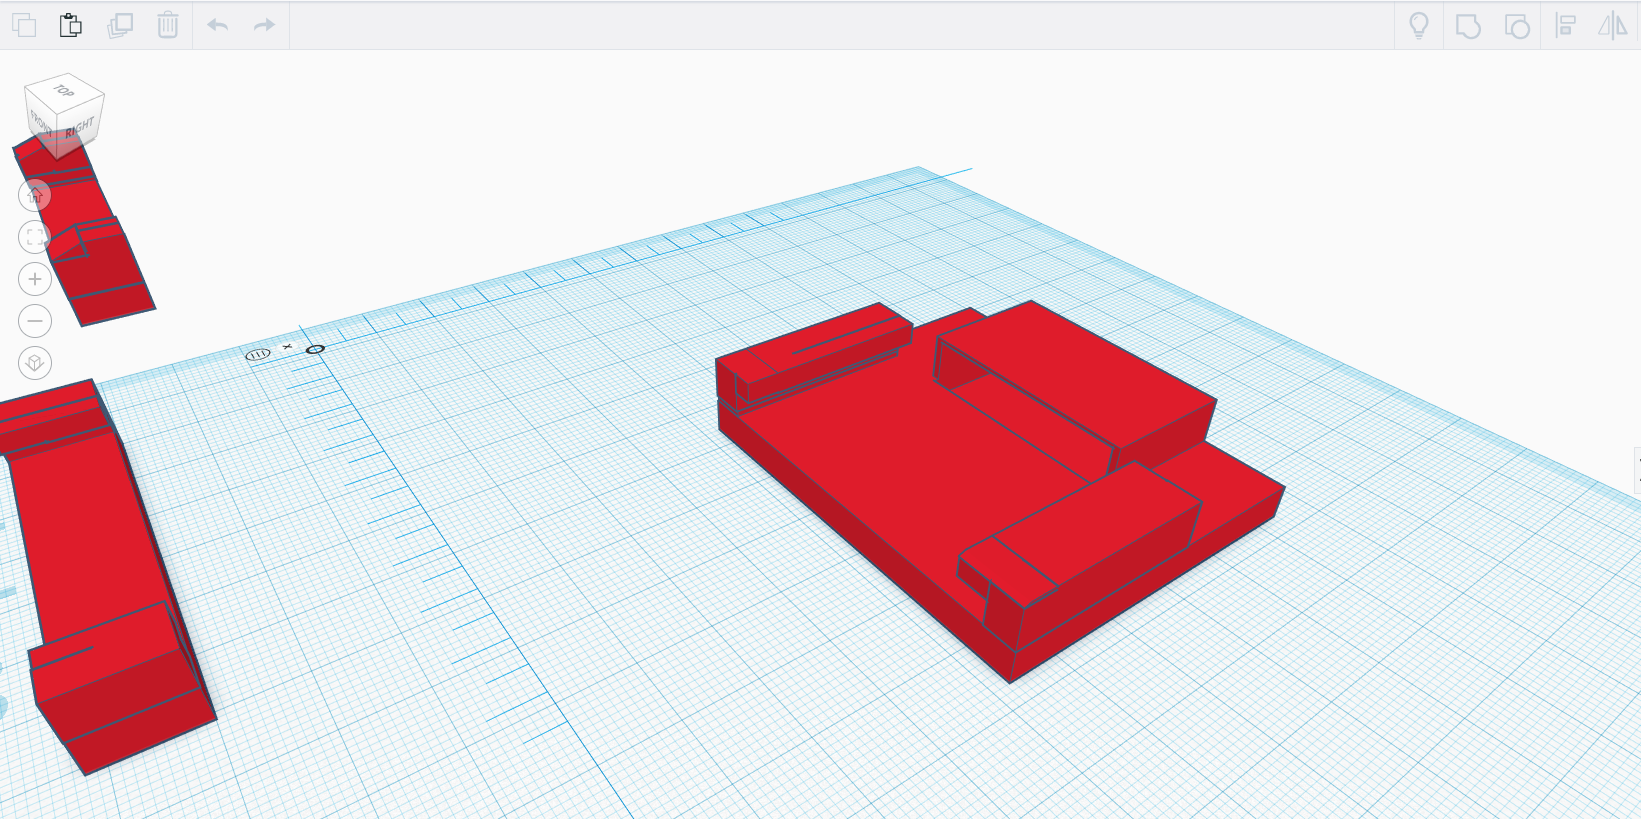This screenshot has width=1641, height=819.
Task: Click the Ungroup shapes icon
Action: [1517, 25]
